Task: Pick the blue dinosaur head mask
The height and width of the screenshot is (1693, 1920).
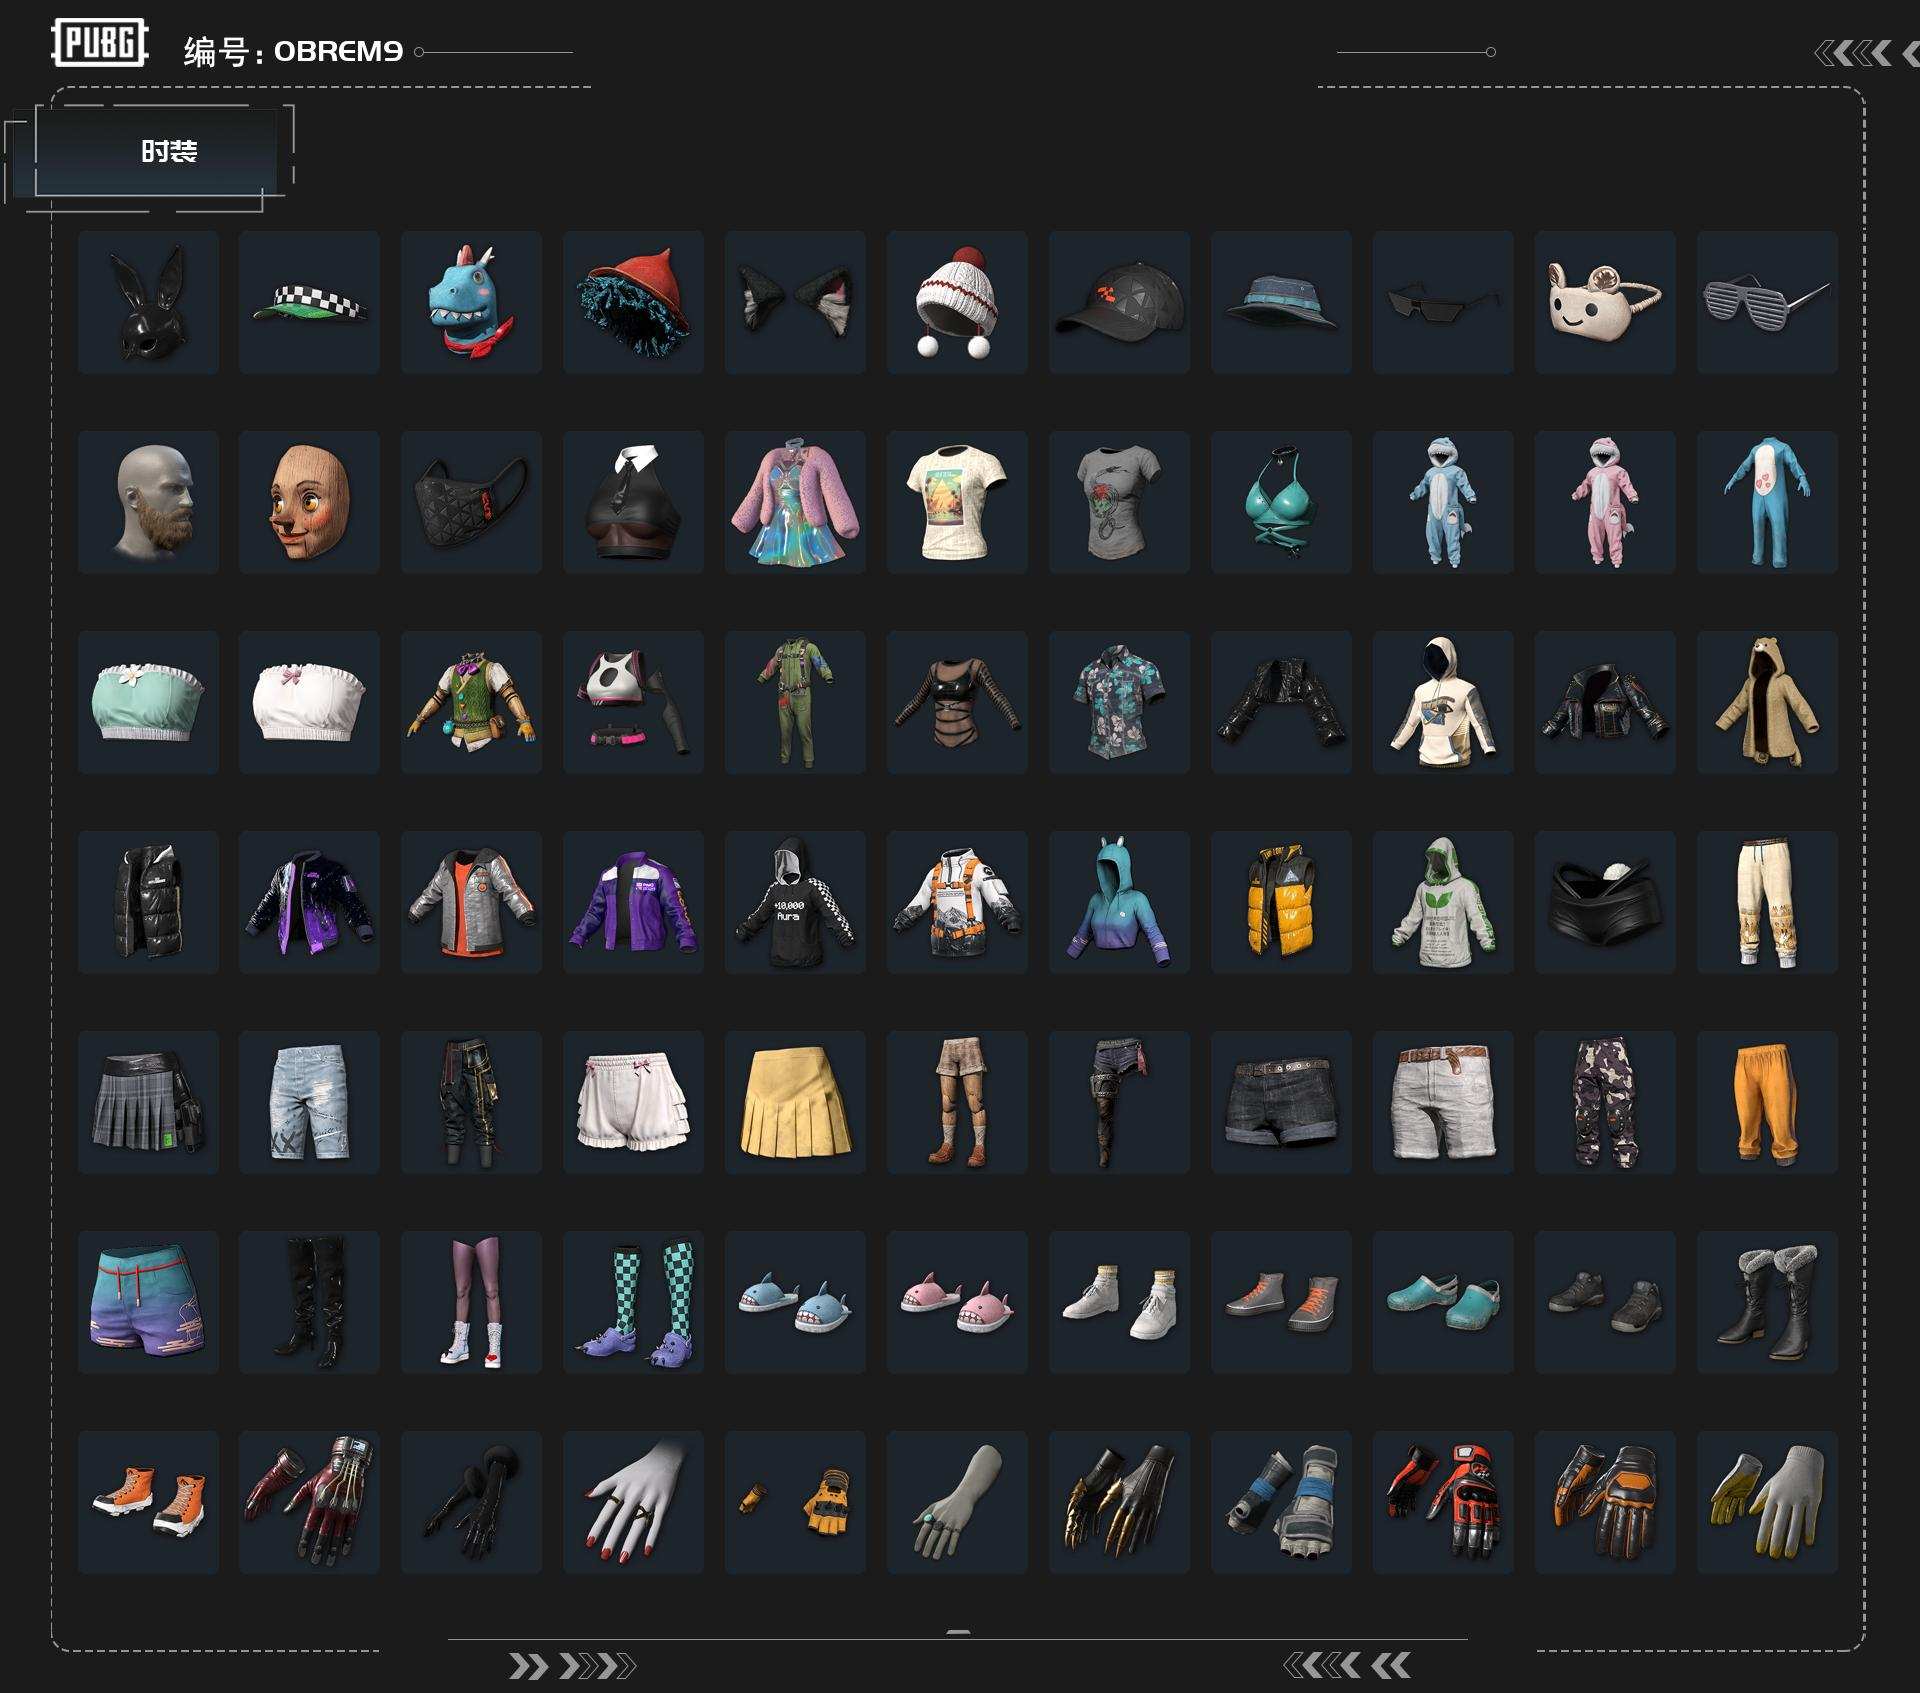Action: [471, 302]
